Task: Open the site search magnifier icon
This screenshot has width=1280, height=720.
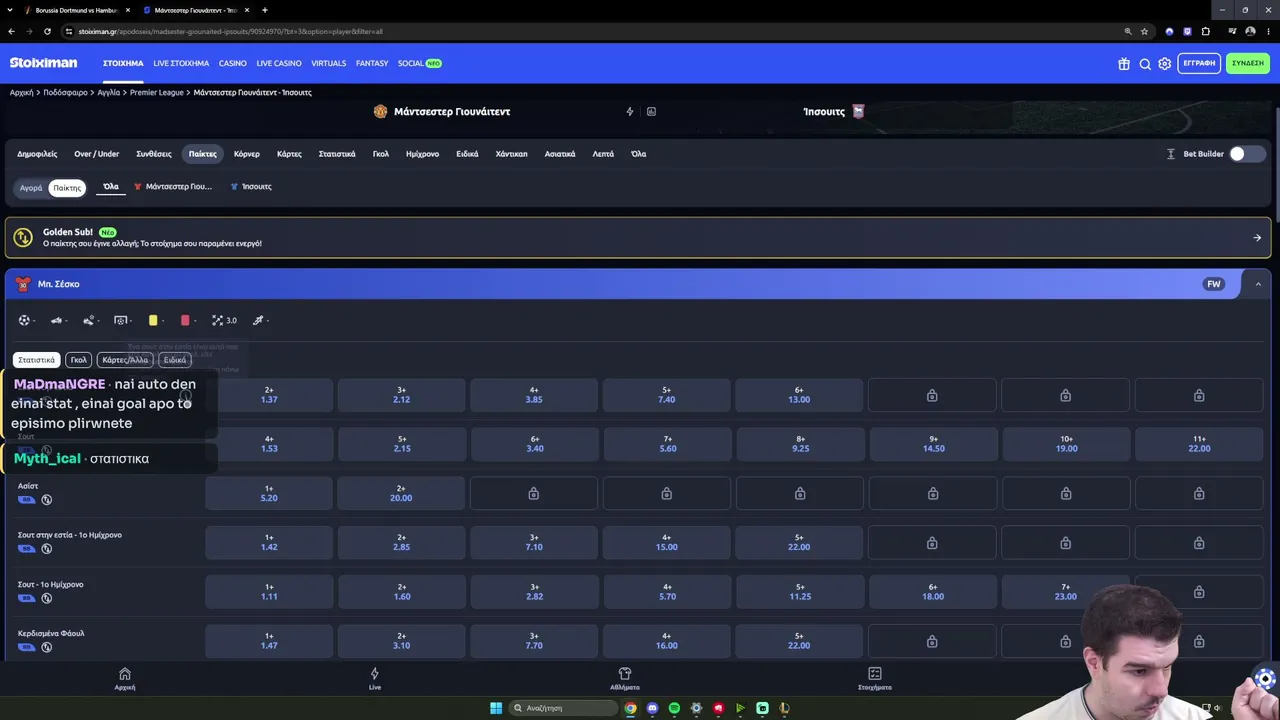Action: point(1145,64)
